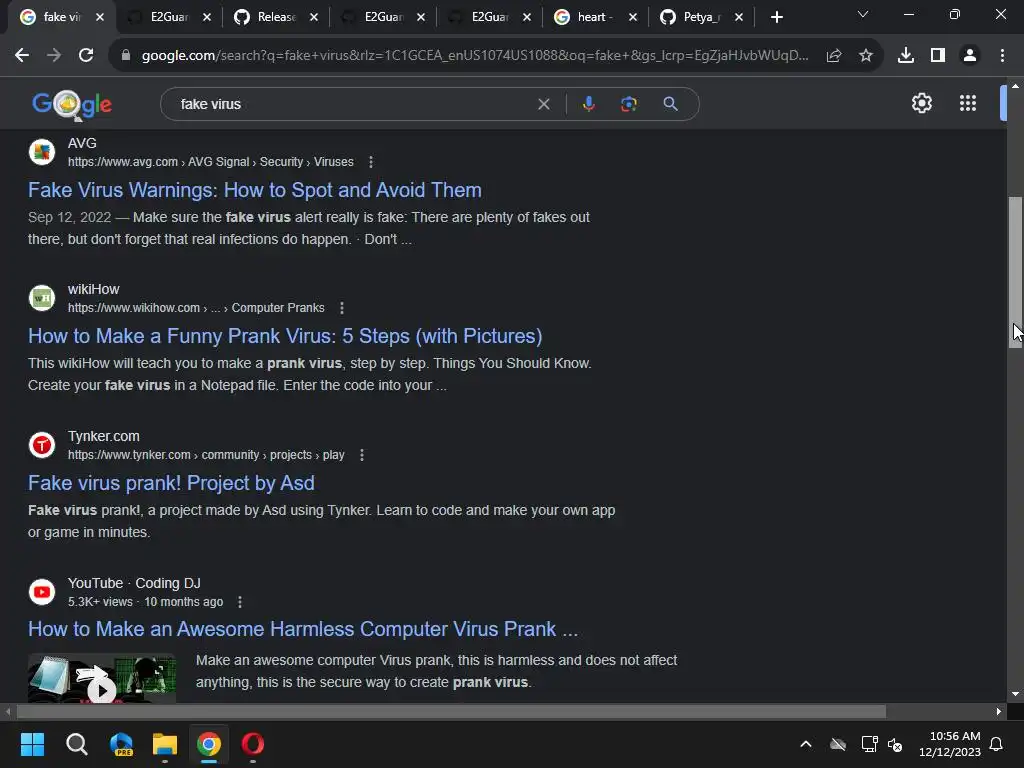The width and height of the screenshot is (1024, 768).
Task: Open more options for YouTube result
Action: tap(240, 601)
